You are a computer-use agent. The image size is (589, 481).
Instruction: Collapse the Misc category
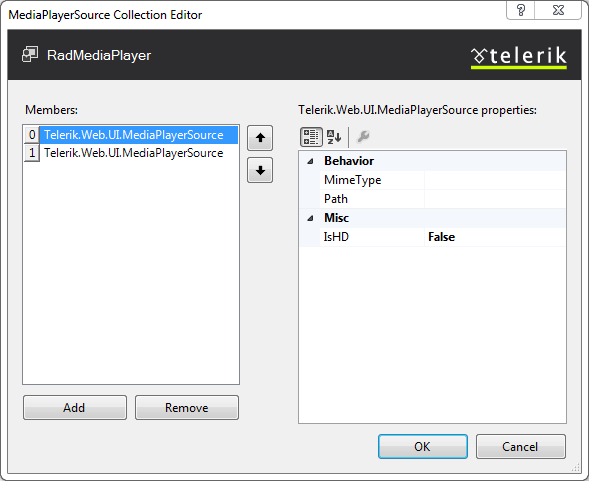(x=310, y=218)
